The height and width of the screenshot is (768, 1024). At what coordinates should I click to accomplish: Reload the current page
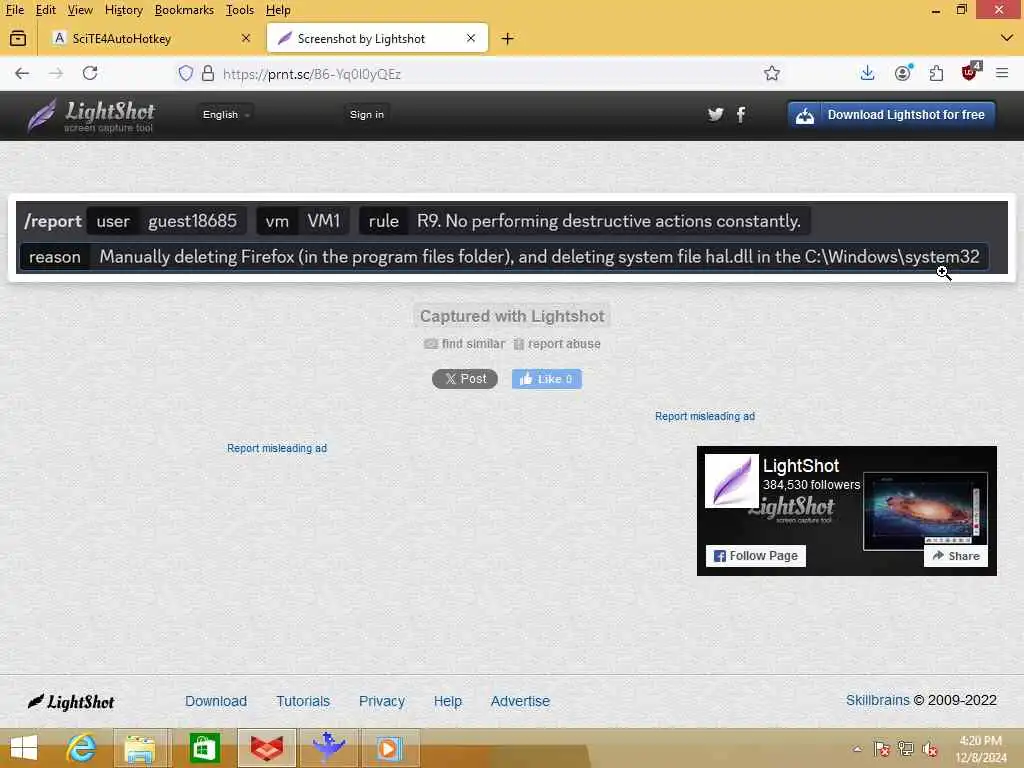(90, 73)
